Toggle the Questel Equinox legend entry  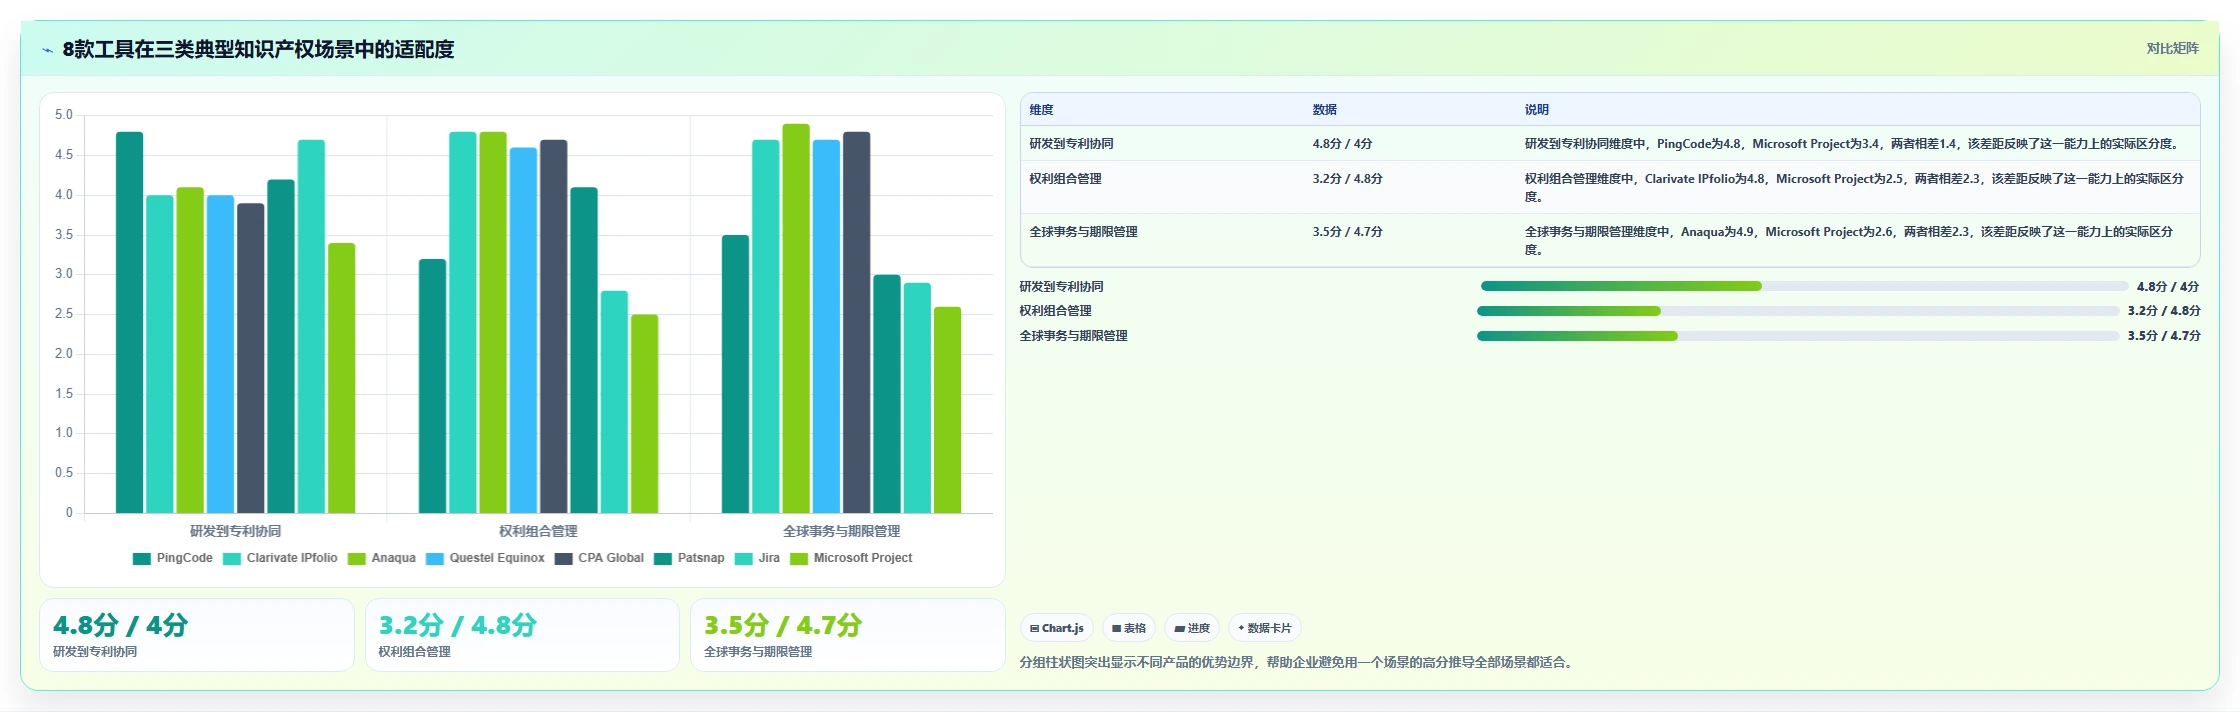(485, 558)
